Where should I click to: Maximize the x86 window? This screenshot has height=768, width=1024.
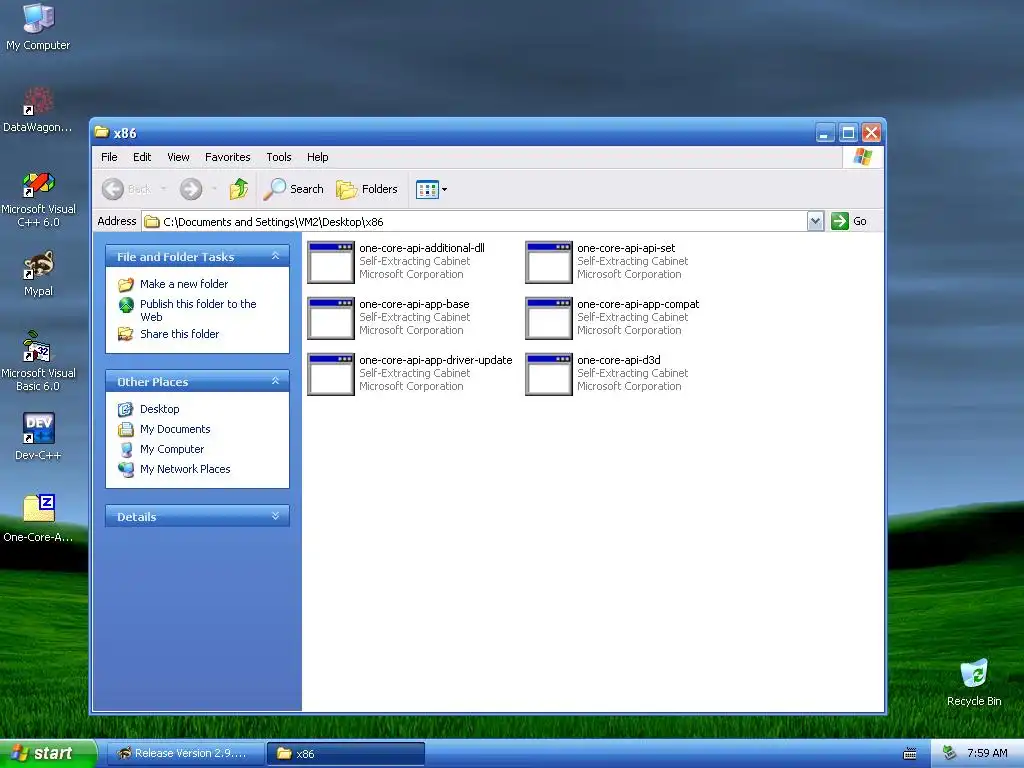pyautogui.click(x=848, y=133)
